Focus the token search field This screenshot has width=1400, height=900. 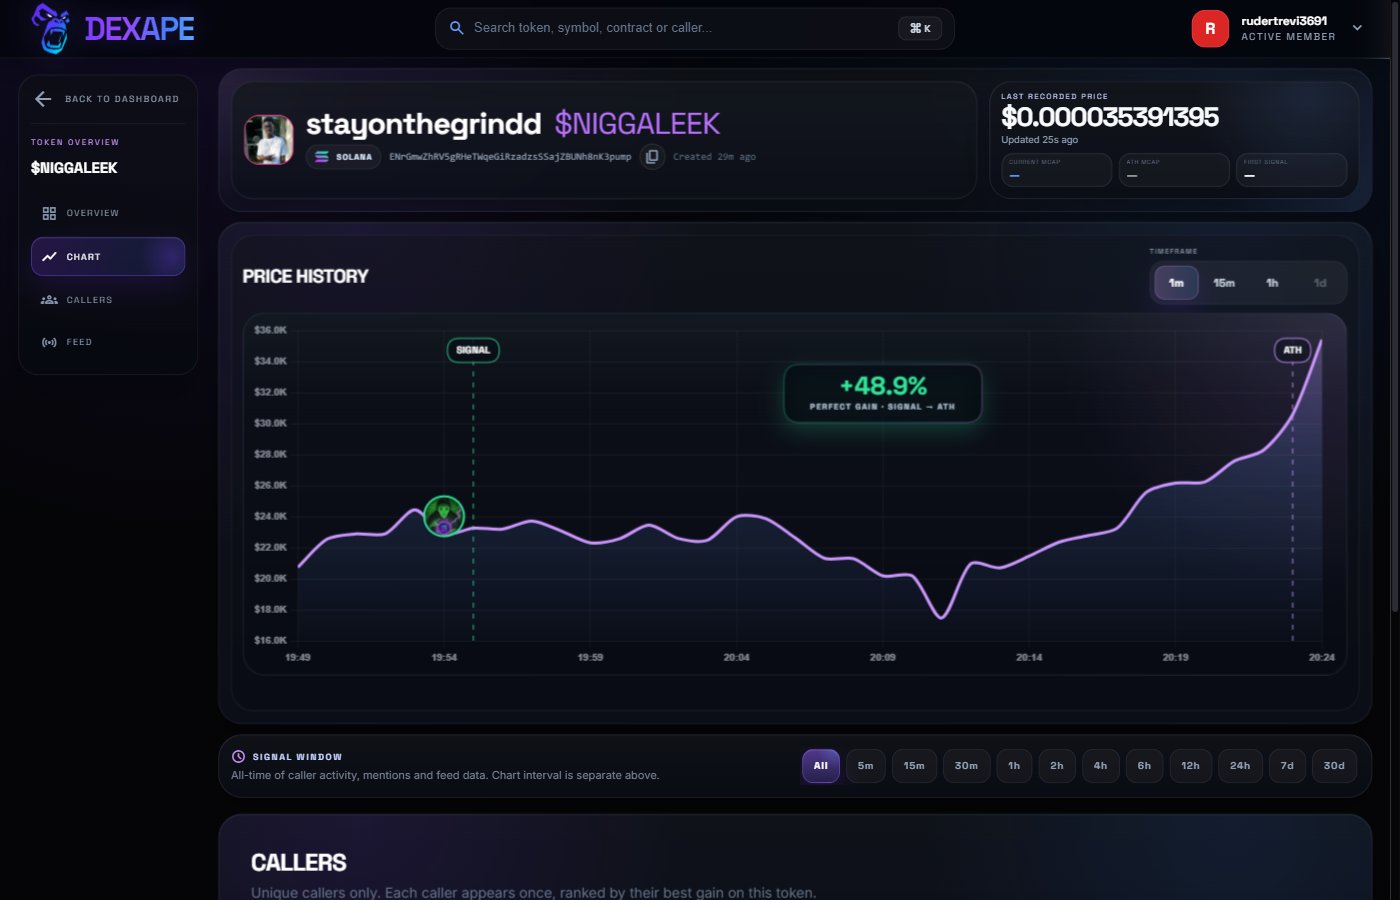[x=695, y=28]
